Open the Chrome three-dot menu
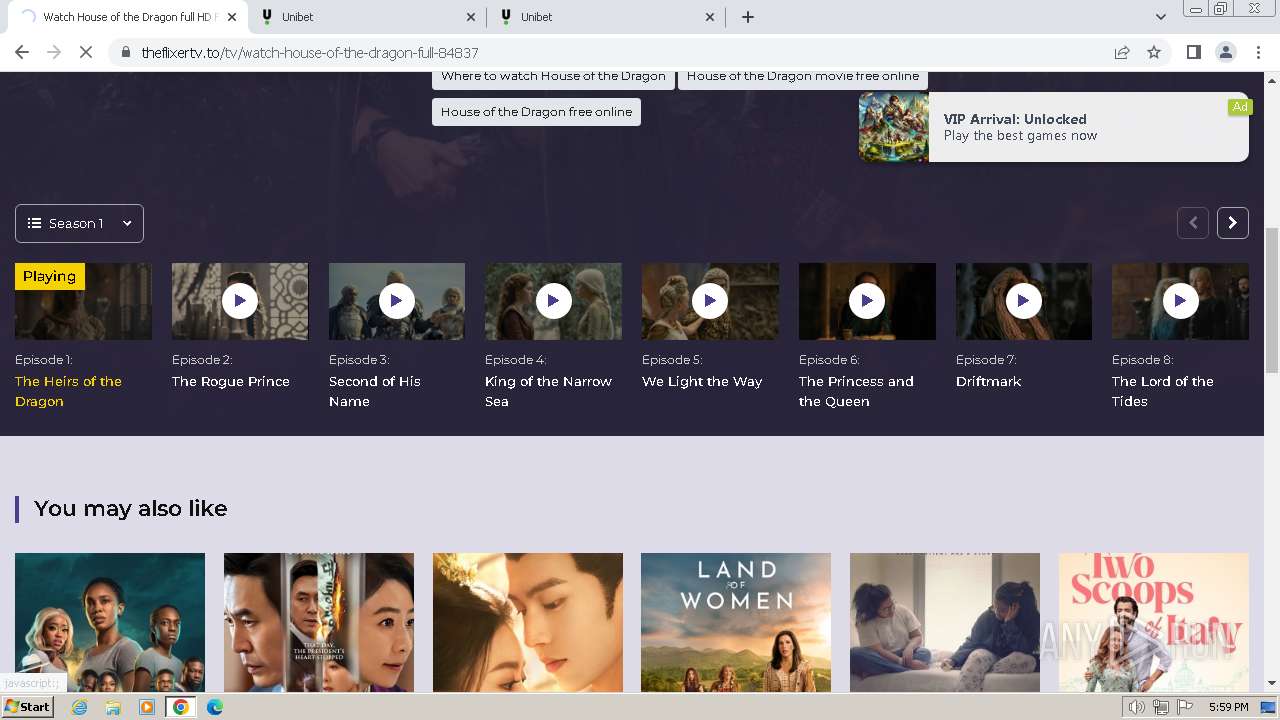 (1257, 53)
